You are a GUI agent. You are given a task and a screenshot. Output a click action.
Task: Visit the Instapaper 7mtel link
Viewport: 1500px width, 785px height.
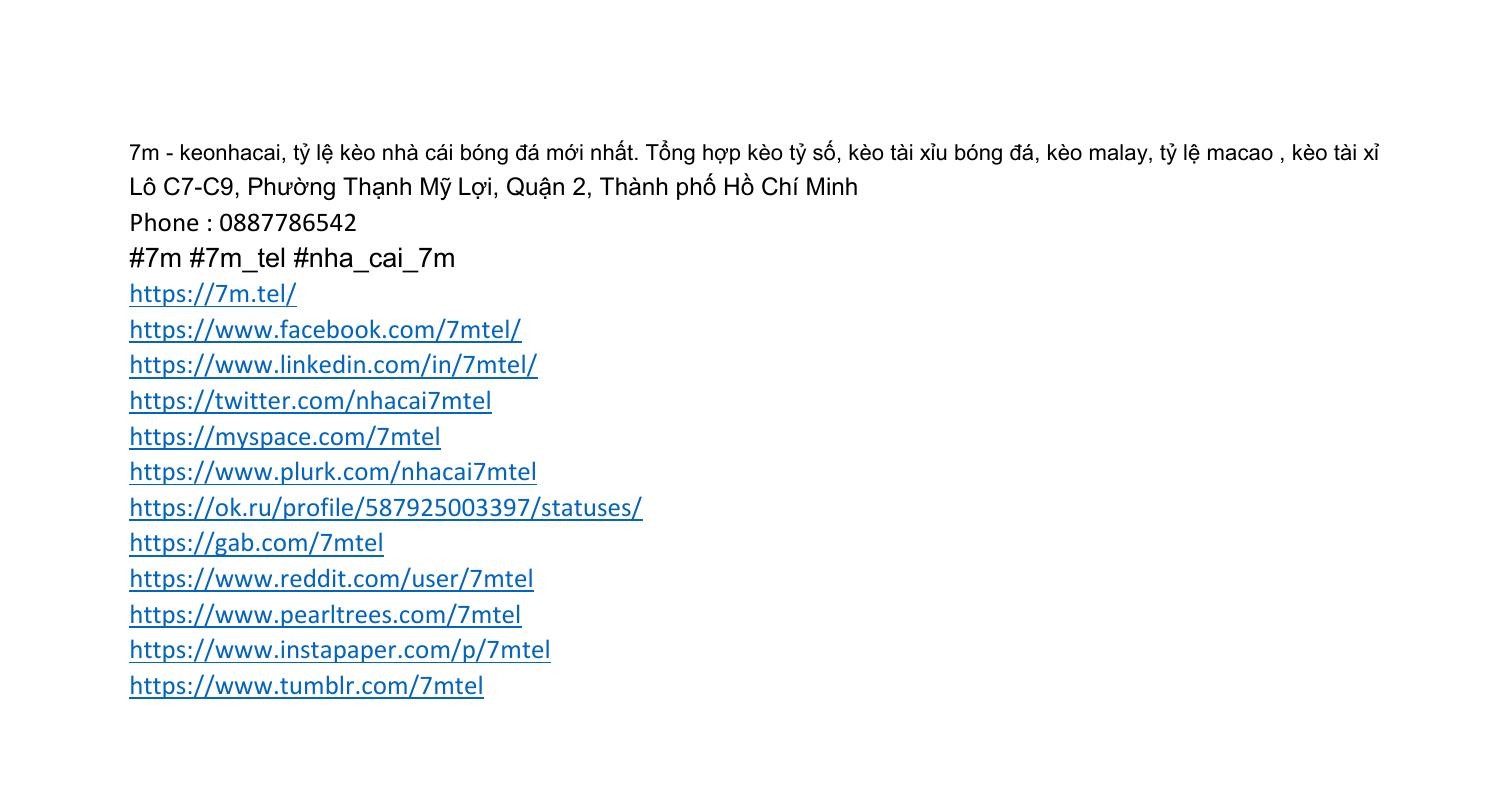(340, 650)
